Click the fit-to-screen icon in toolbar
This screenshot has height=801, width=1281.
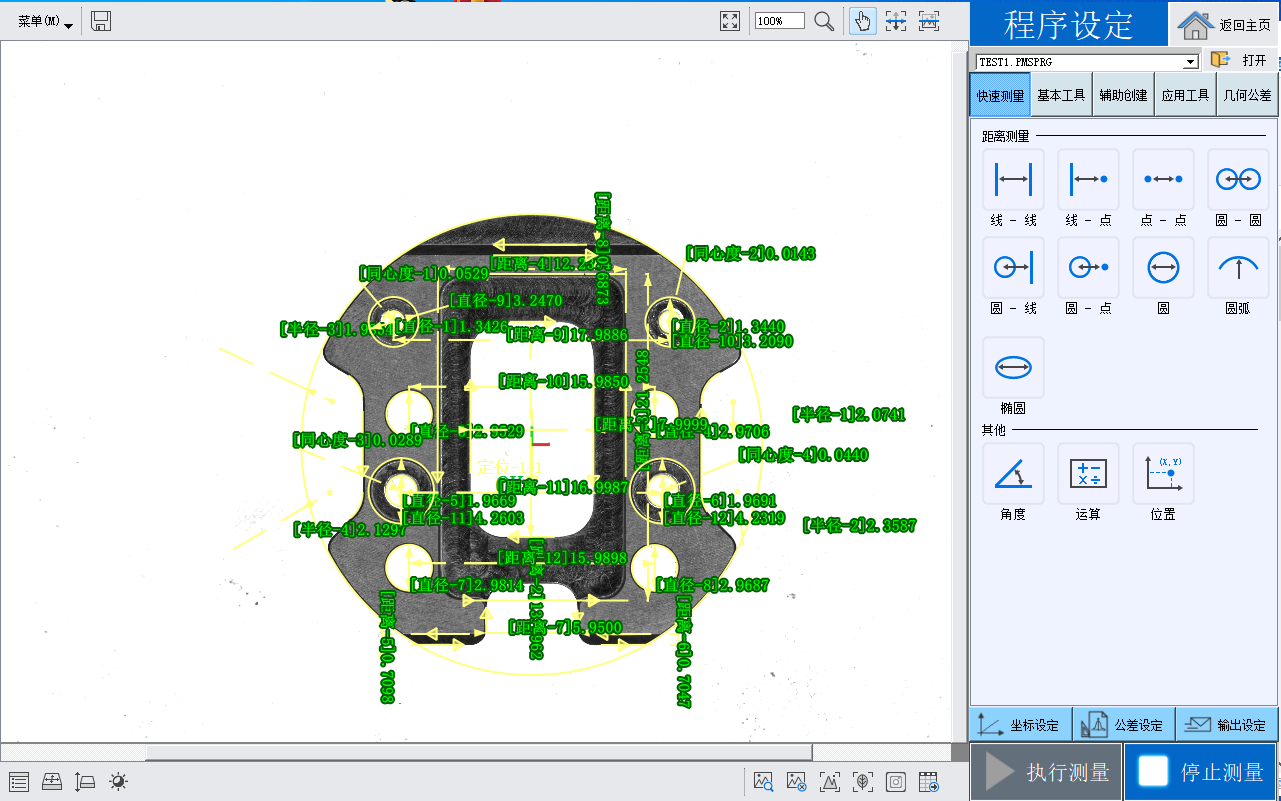(730, 21)
